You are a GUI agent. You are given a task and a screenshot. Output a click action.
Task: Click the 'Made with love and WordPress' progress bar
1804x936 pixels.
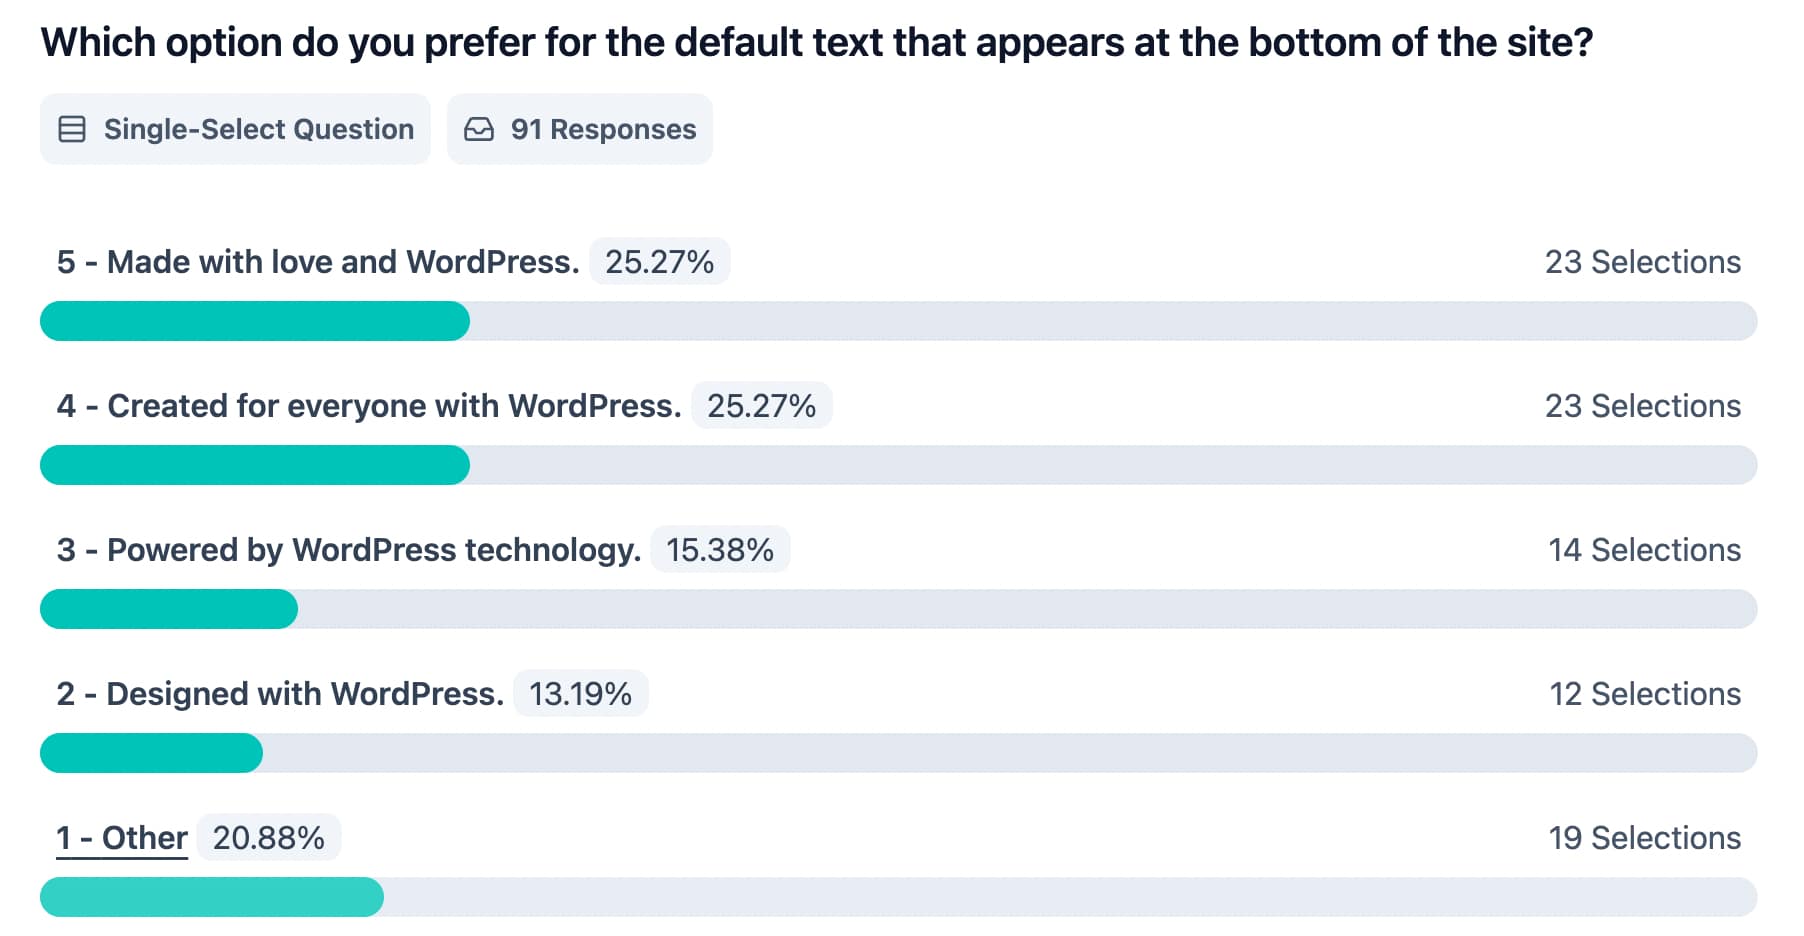pyautogui.click(x=898, y=321)
